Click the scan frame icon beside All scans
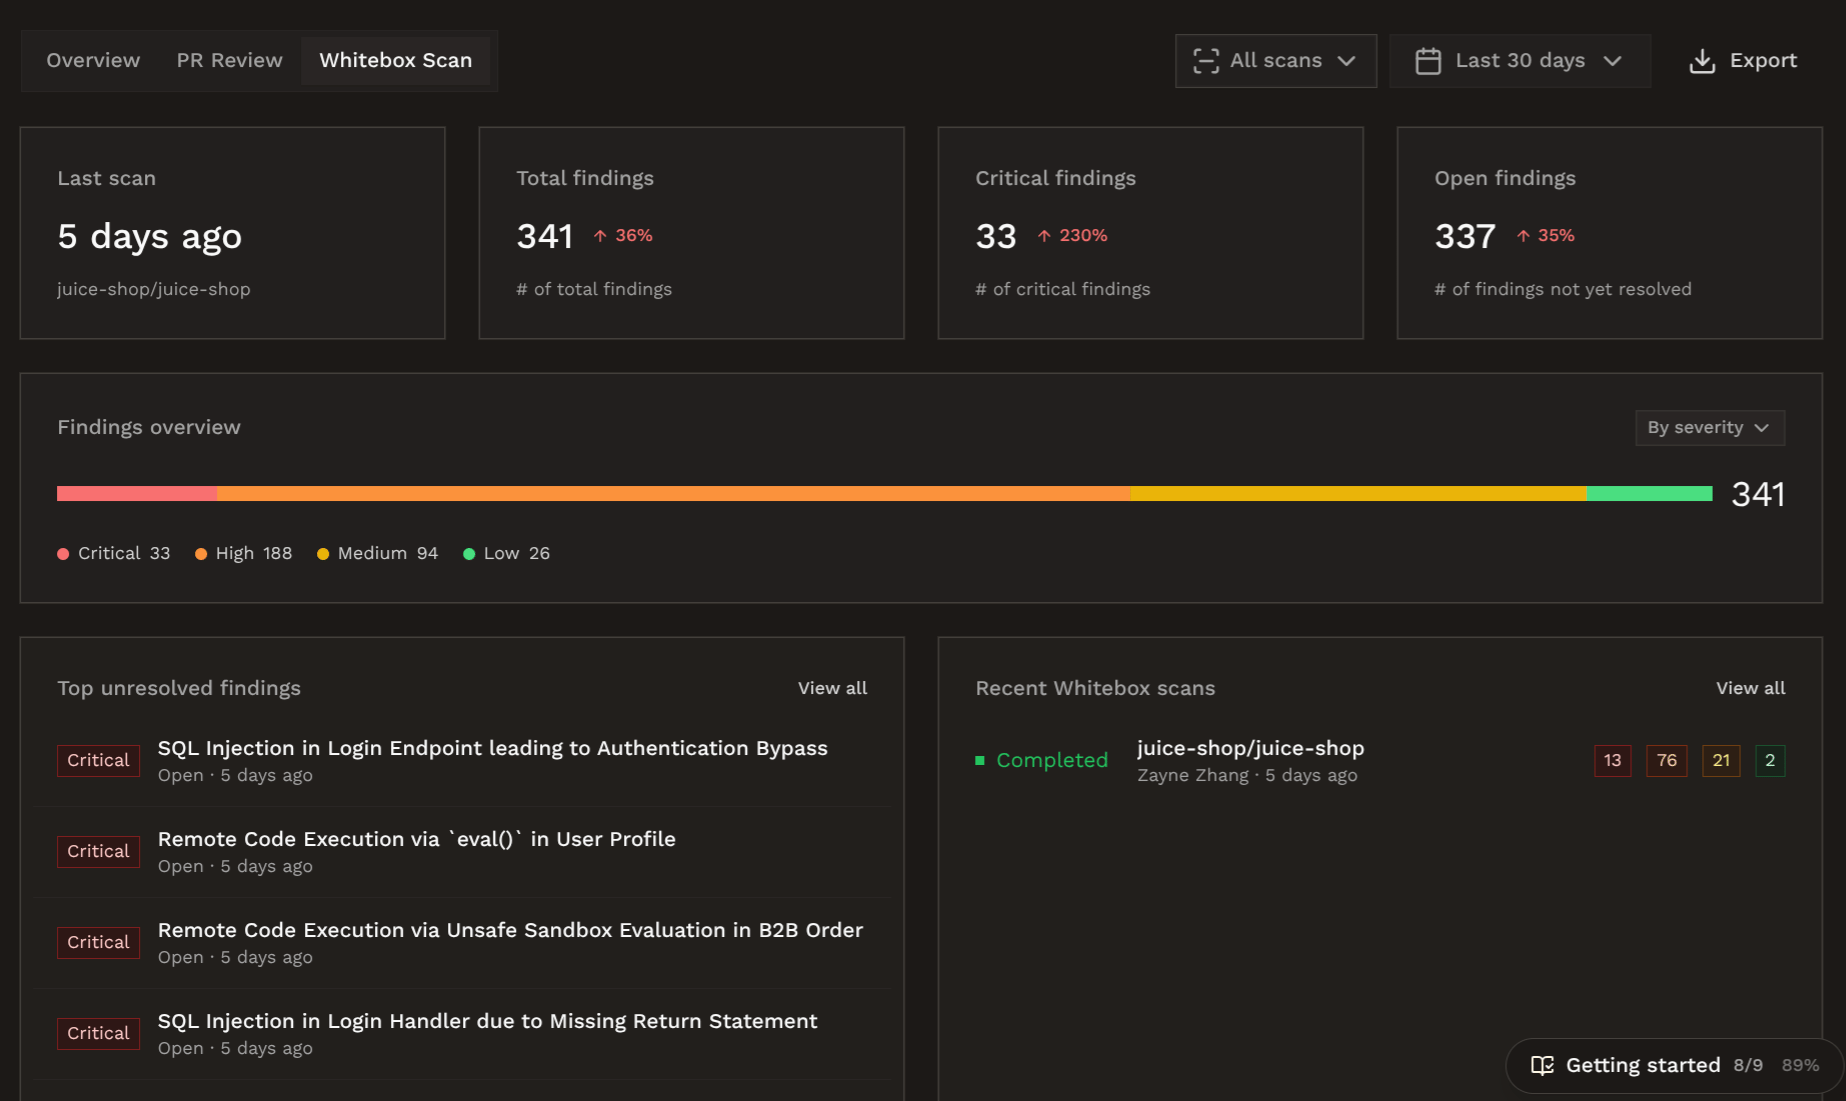The height and width of the screenshot is (1101, 1846). point(1206,61)
